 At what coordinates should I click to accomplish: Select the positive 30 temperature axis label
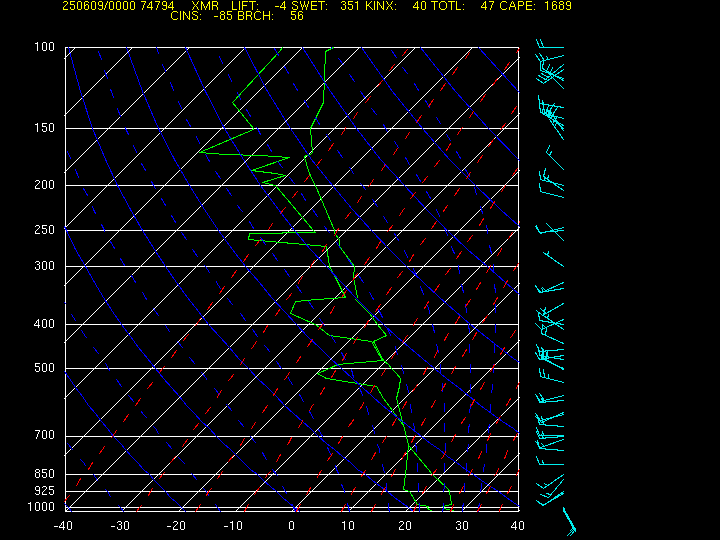coord(462,526)
